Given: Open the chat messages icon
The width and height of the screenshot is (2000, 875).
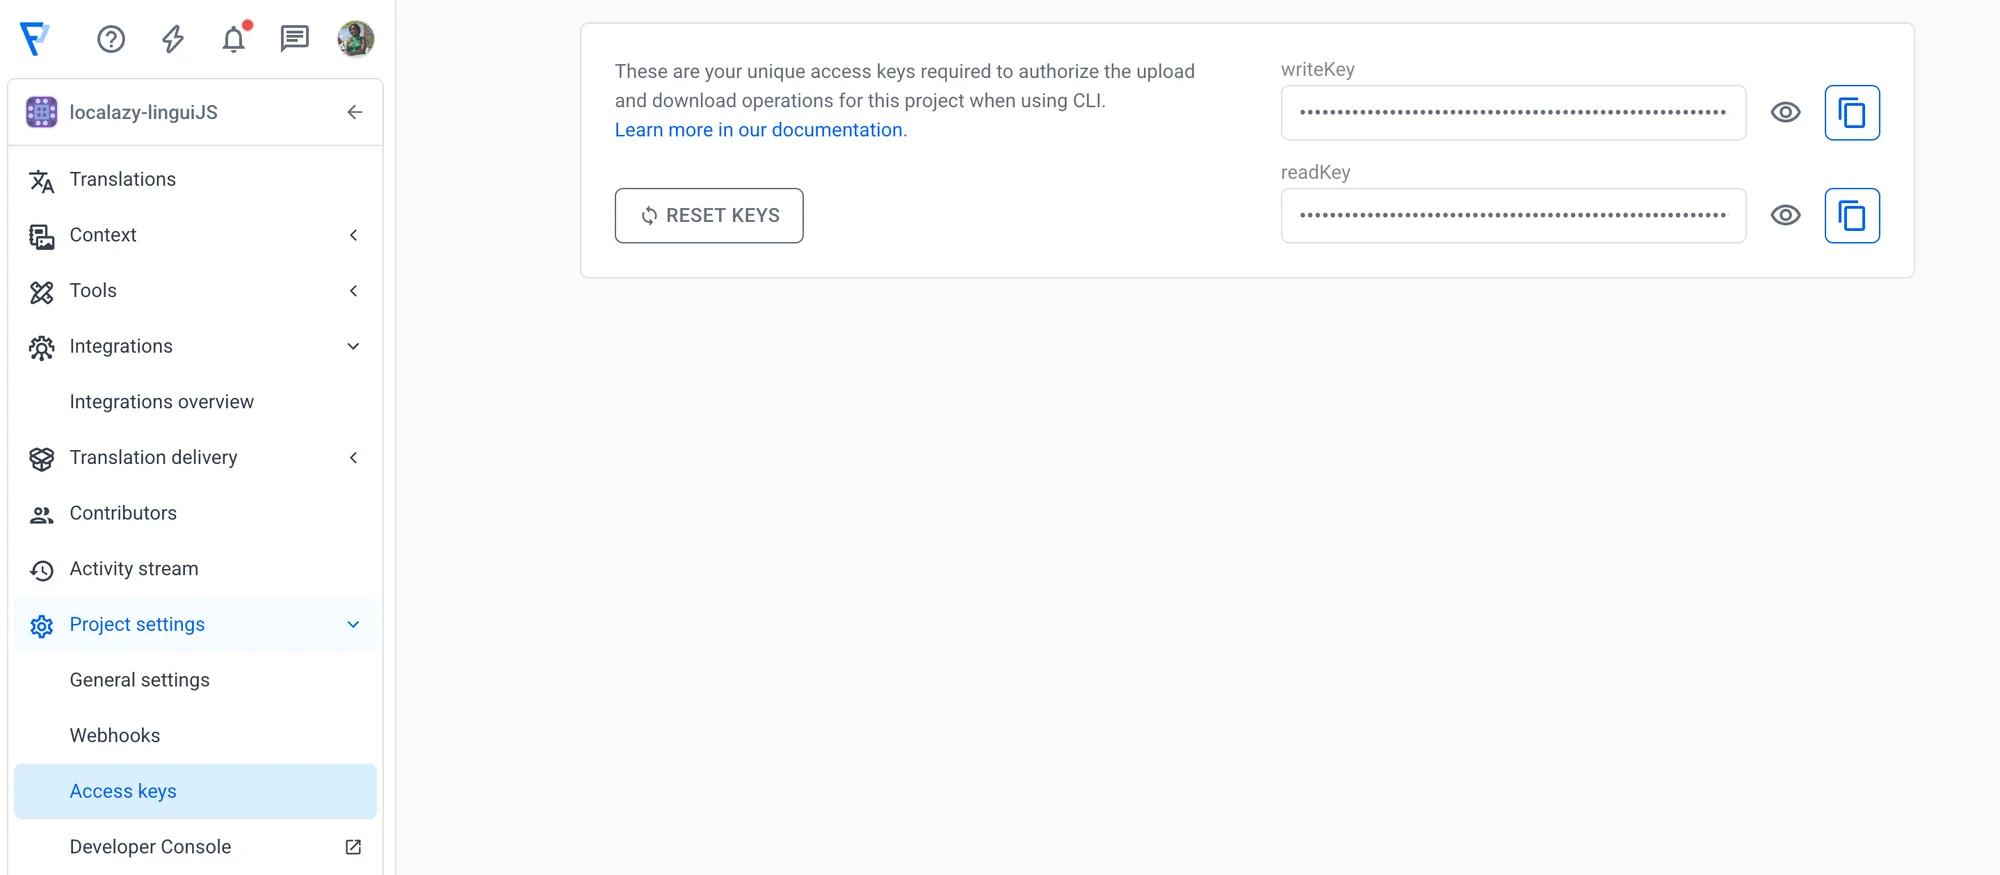Looking at the screenshot, I should click(295, 39).
